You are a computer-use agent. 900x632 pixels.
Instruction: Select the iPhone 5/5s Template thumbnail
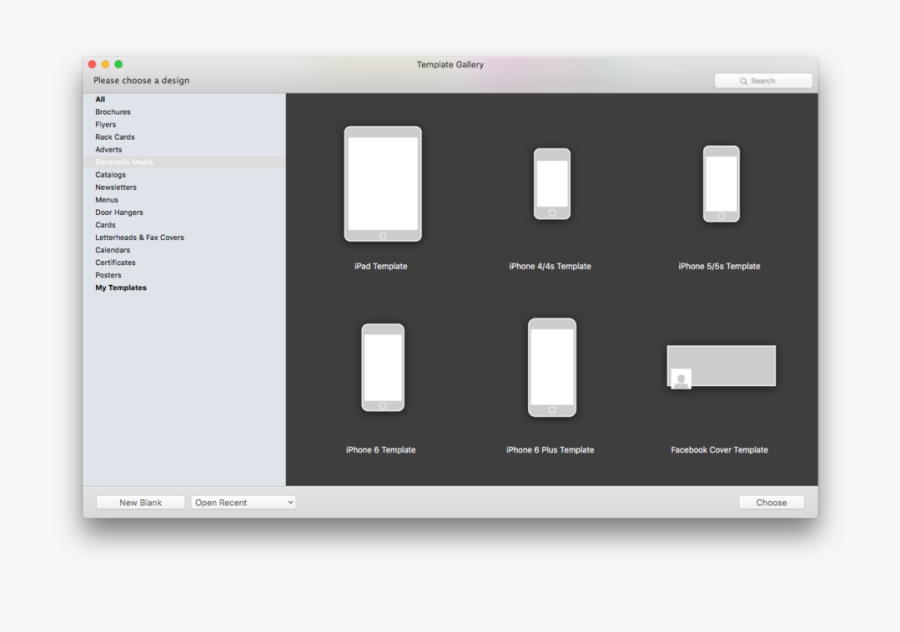pyautogui.click(x=721, y=184)
